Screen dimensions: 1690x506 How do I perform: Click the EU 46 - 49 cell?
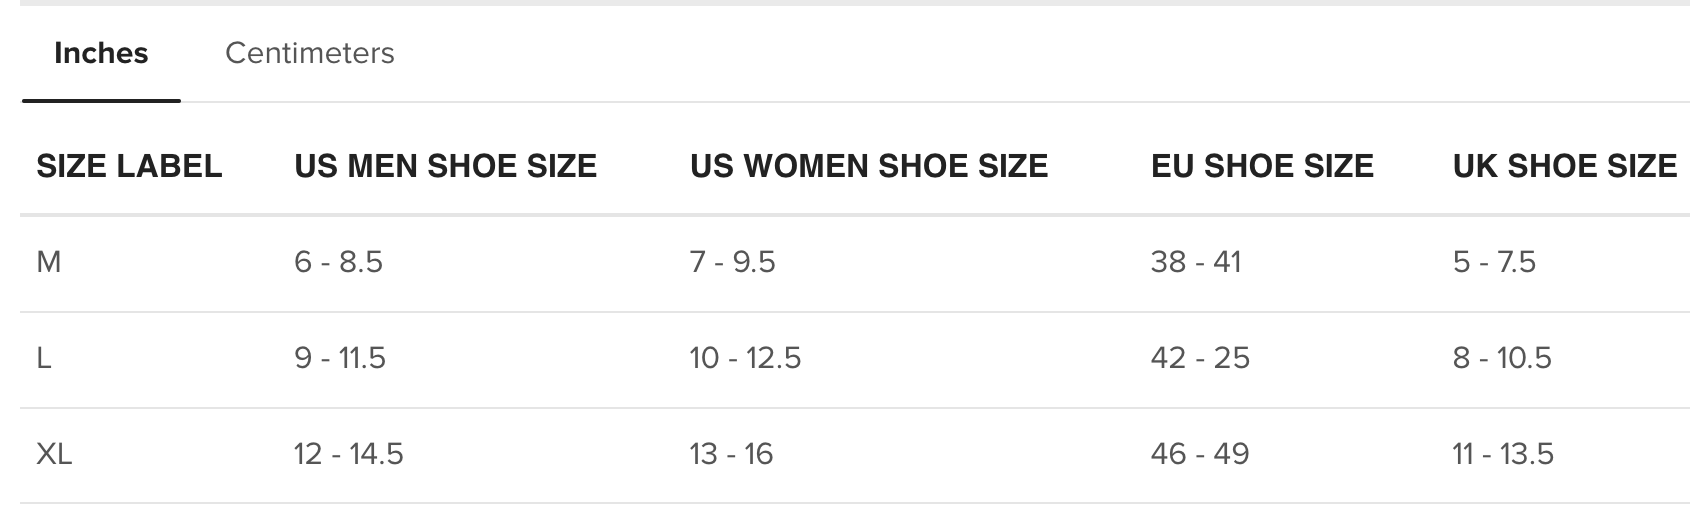(1199, 454)
